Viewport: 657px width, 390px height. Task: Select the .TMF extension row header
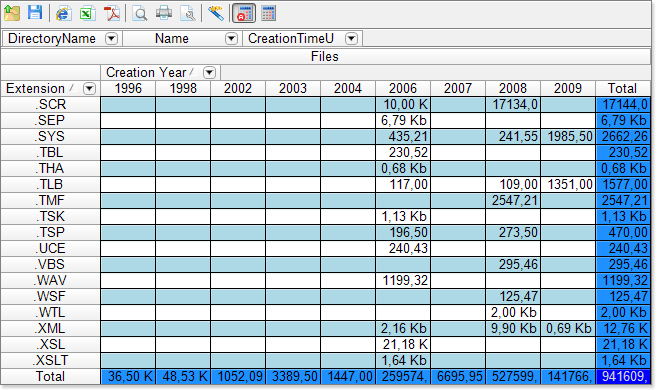pos(50,200)
